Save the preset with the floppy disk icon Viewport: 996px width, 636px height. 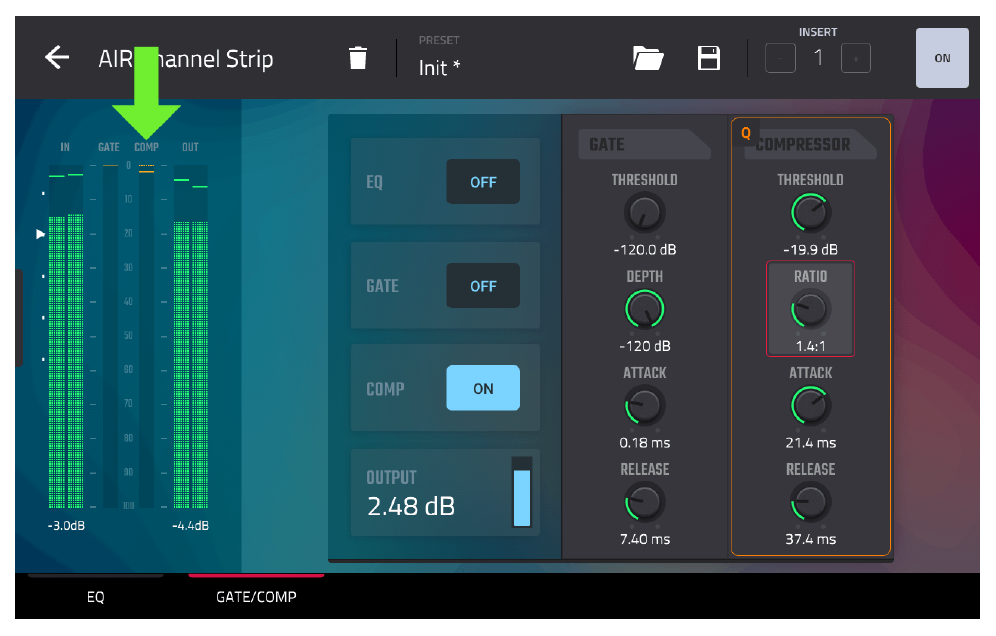[x=708, y=58]
